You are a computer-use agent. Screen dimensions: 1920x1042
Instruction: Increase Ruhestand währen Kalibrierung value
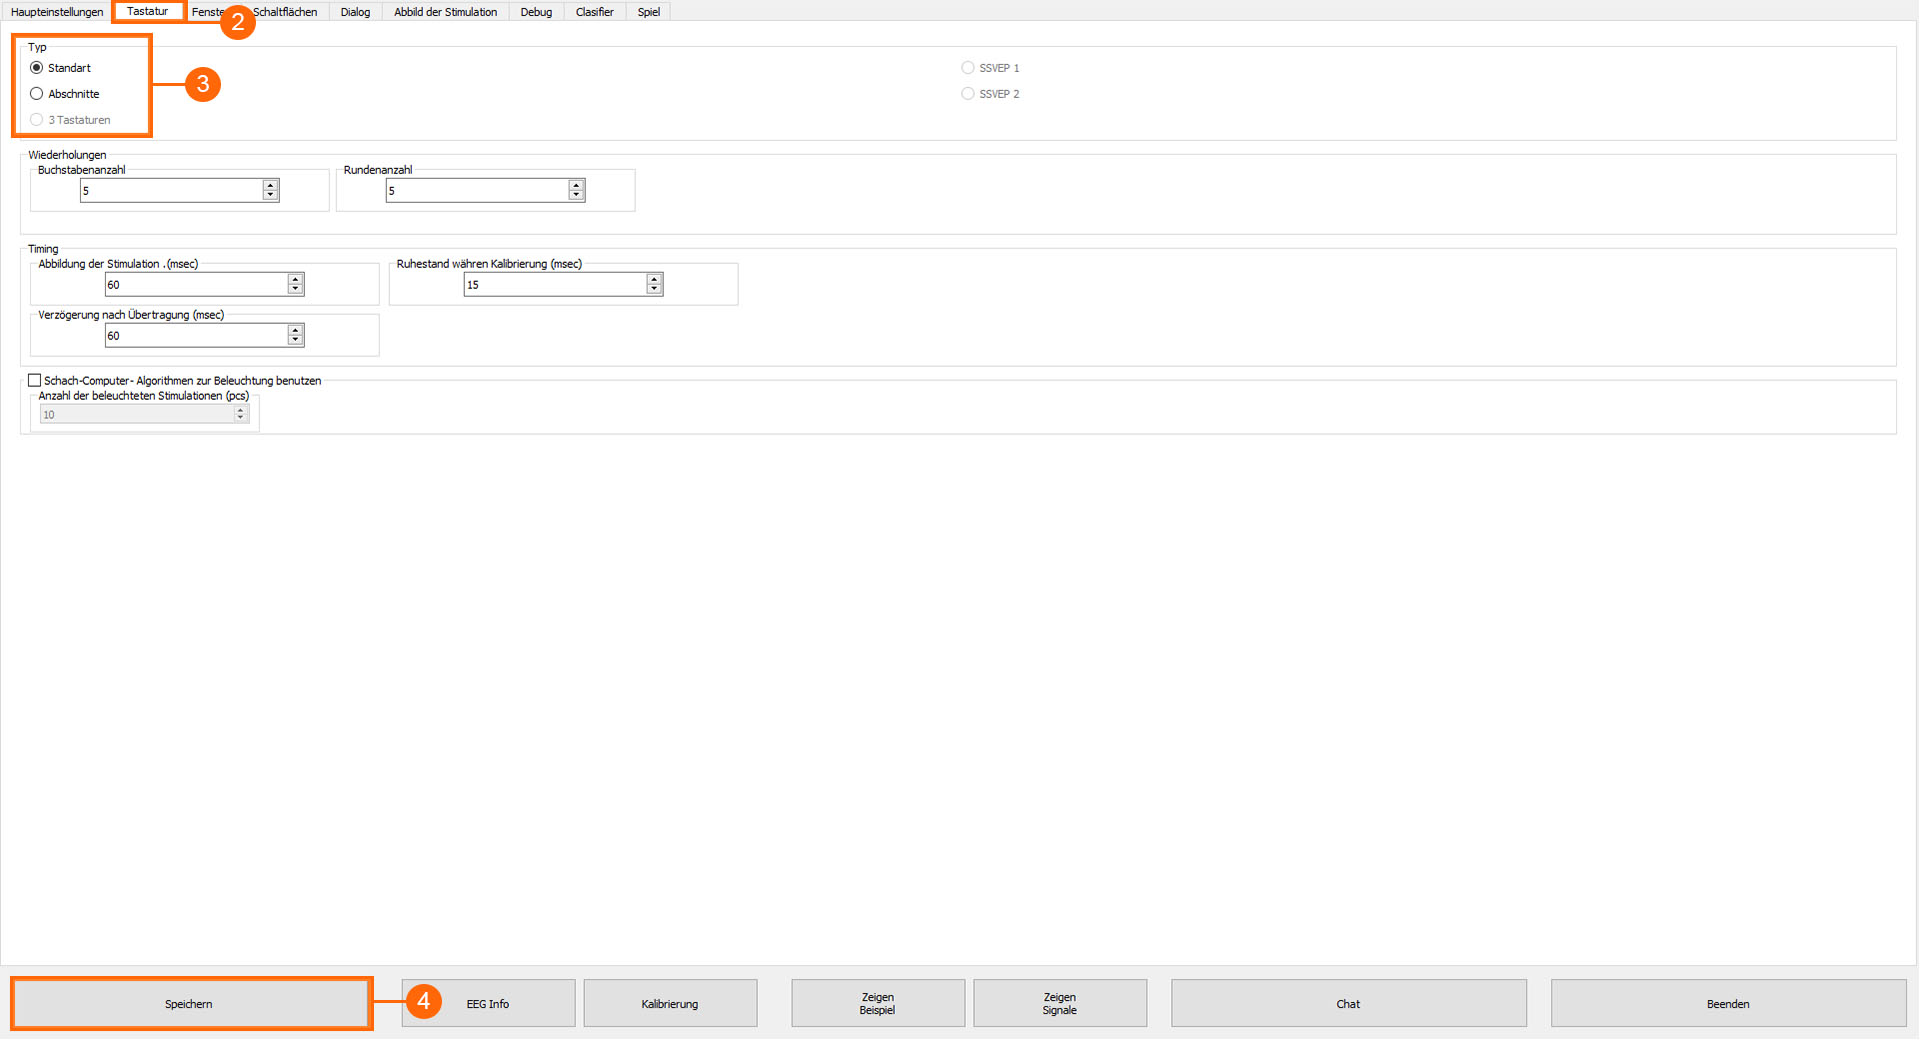654,279
